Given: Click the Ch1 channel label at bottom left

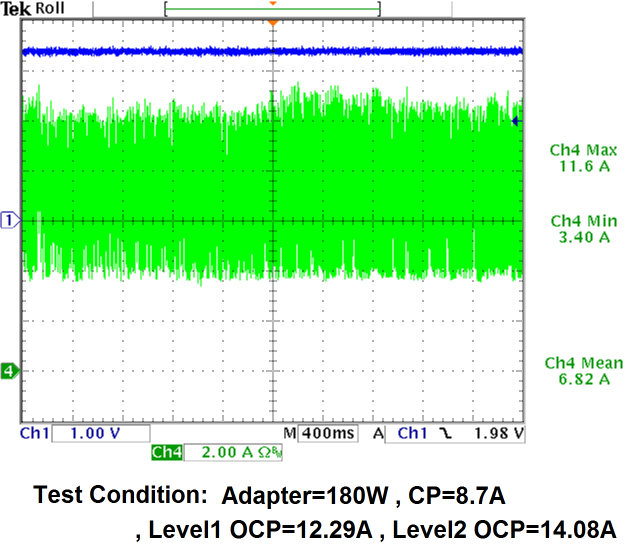Looking at the screenshot, I should coord(34,433).
